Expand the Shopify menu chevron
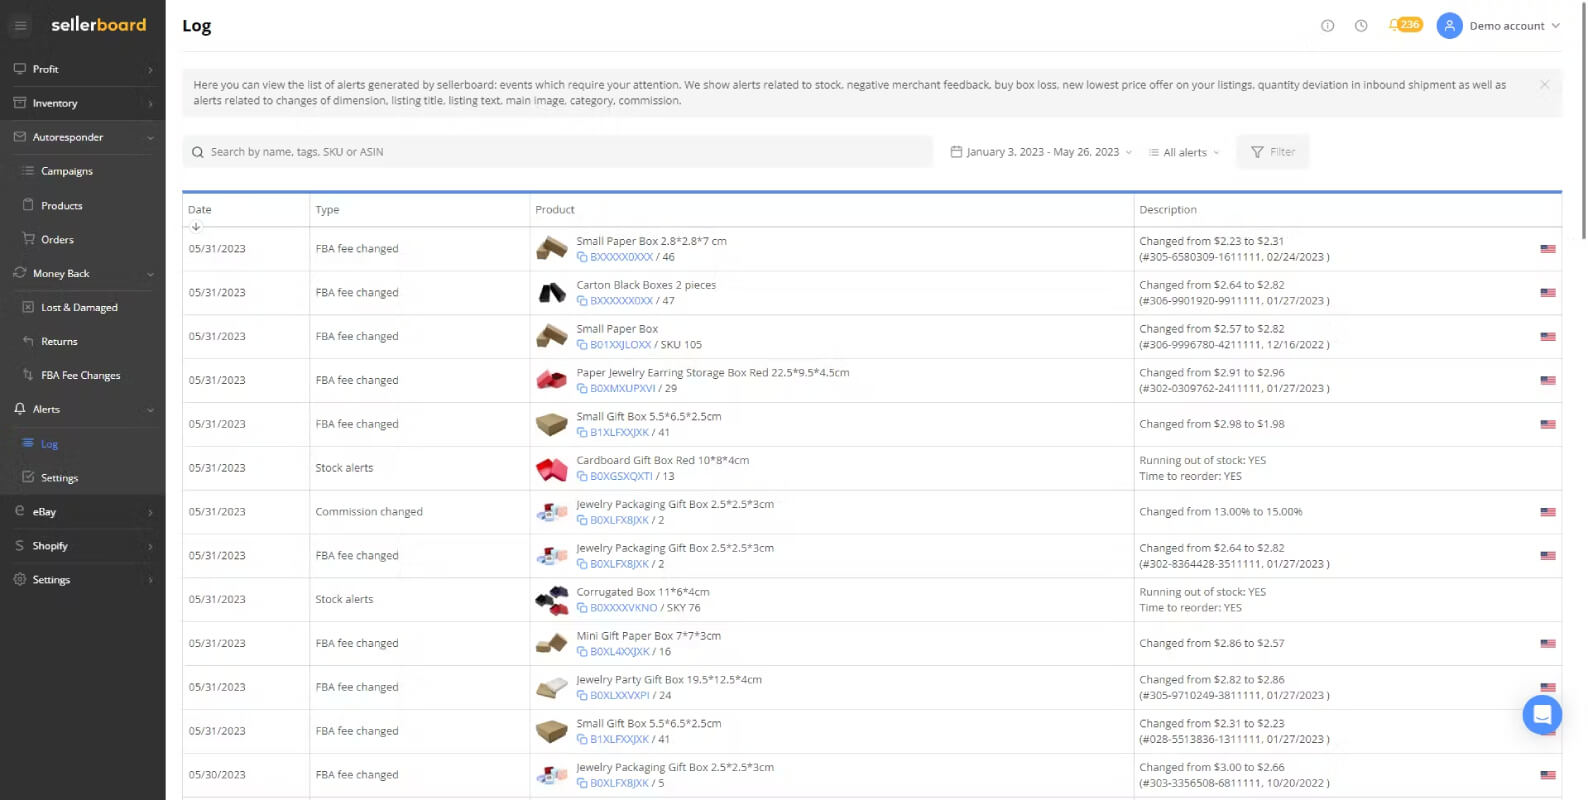The width and height of the screenshot is (1588, 800). 150,546
